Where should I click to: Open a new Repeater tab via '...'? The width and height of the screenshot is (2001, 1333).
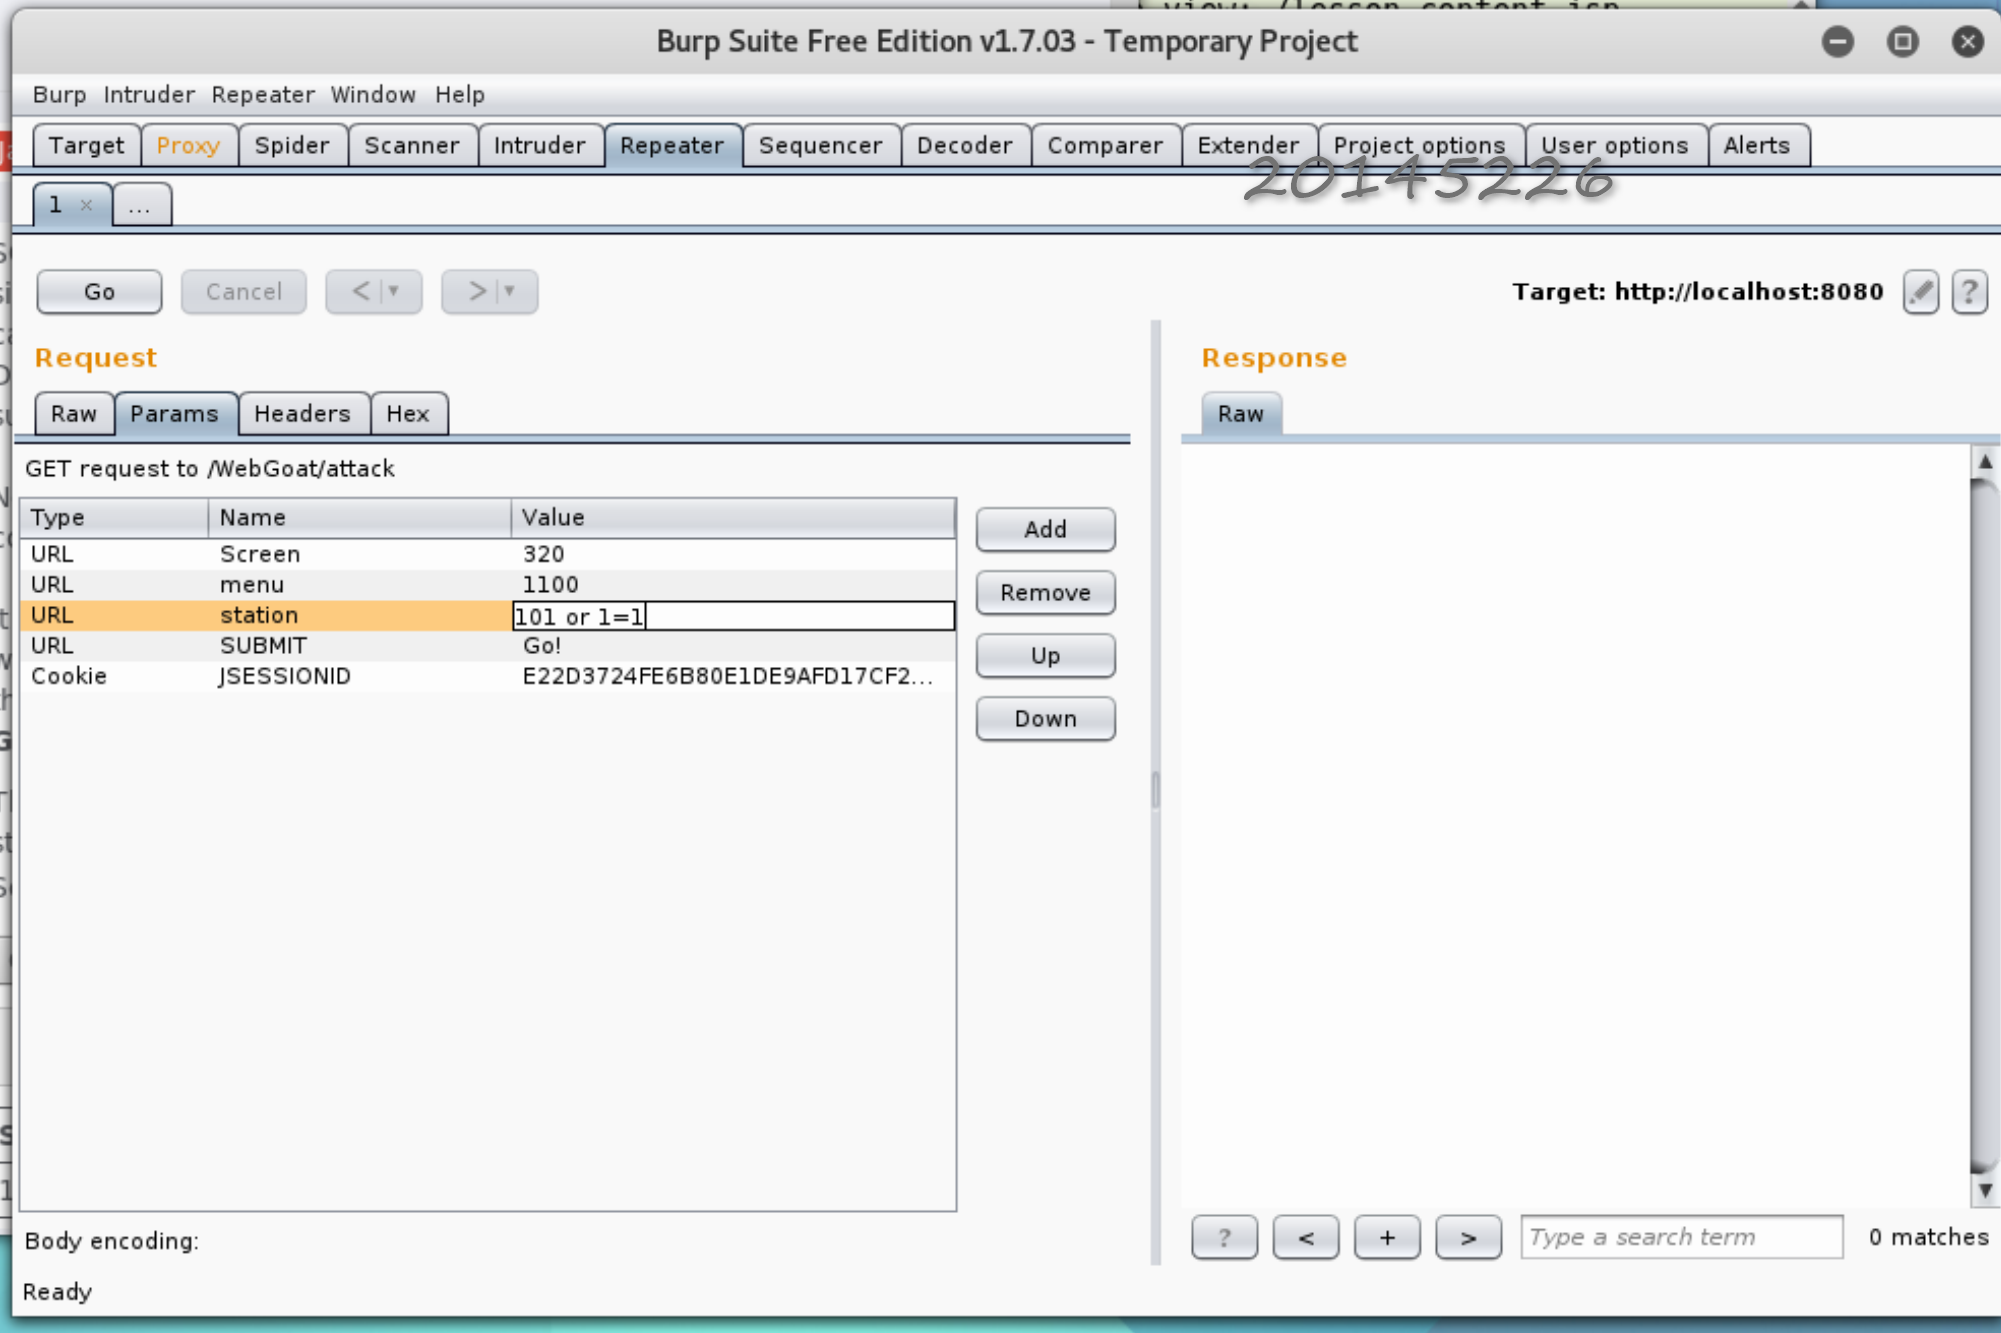coord(141,205)
